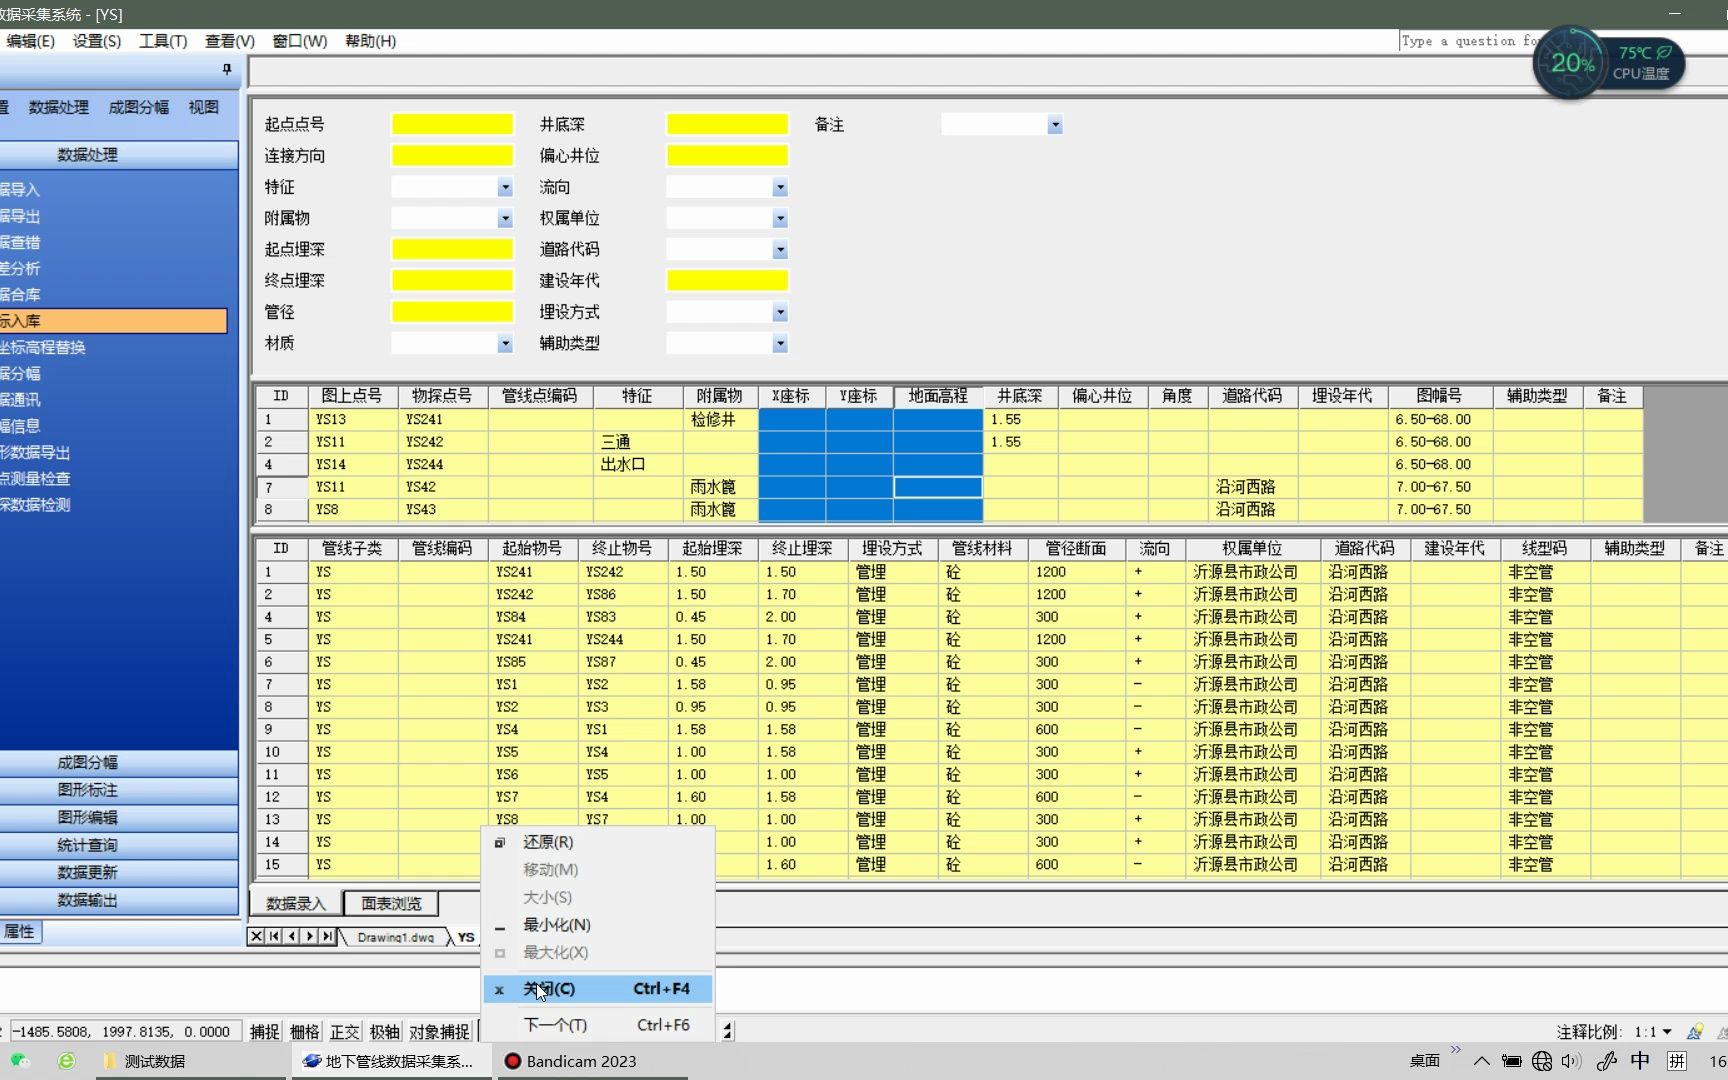Click the 地下管线数据采集系统 taskbar button
The height and width of the screenshot is (1080, 1728).
pos(393,1061)
